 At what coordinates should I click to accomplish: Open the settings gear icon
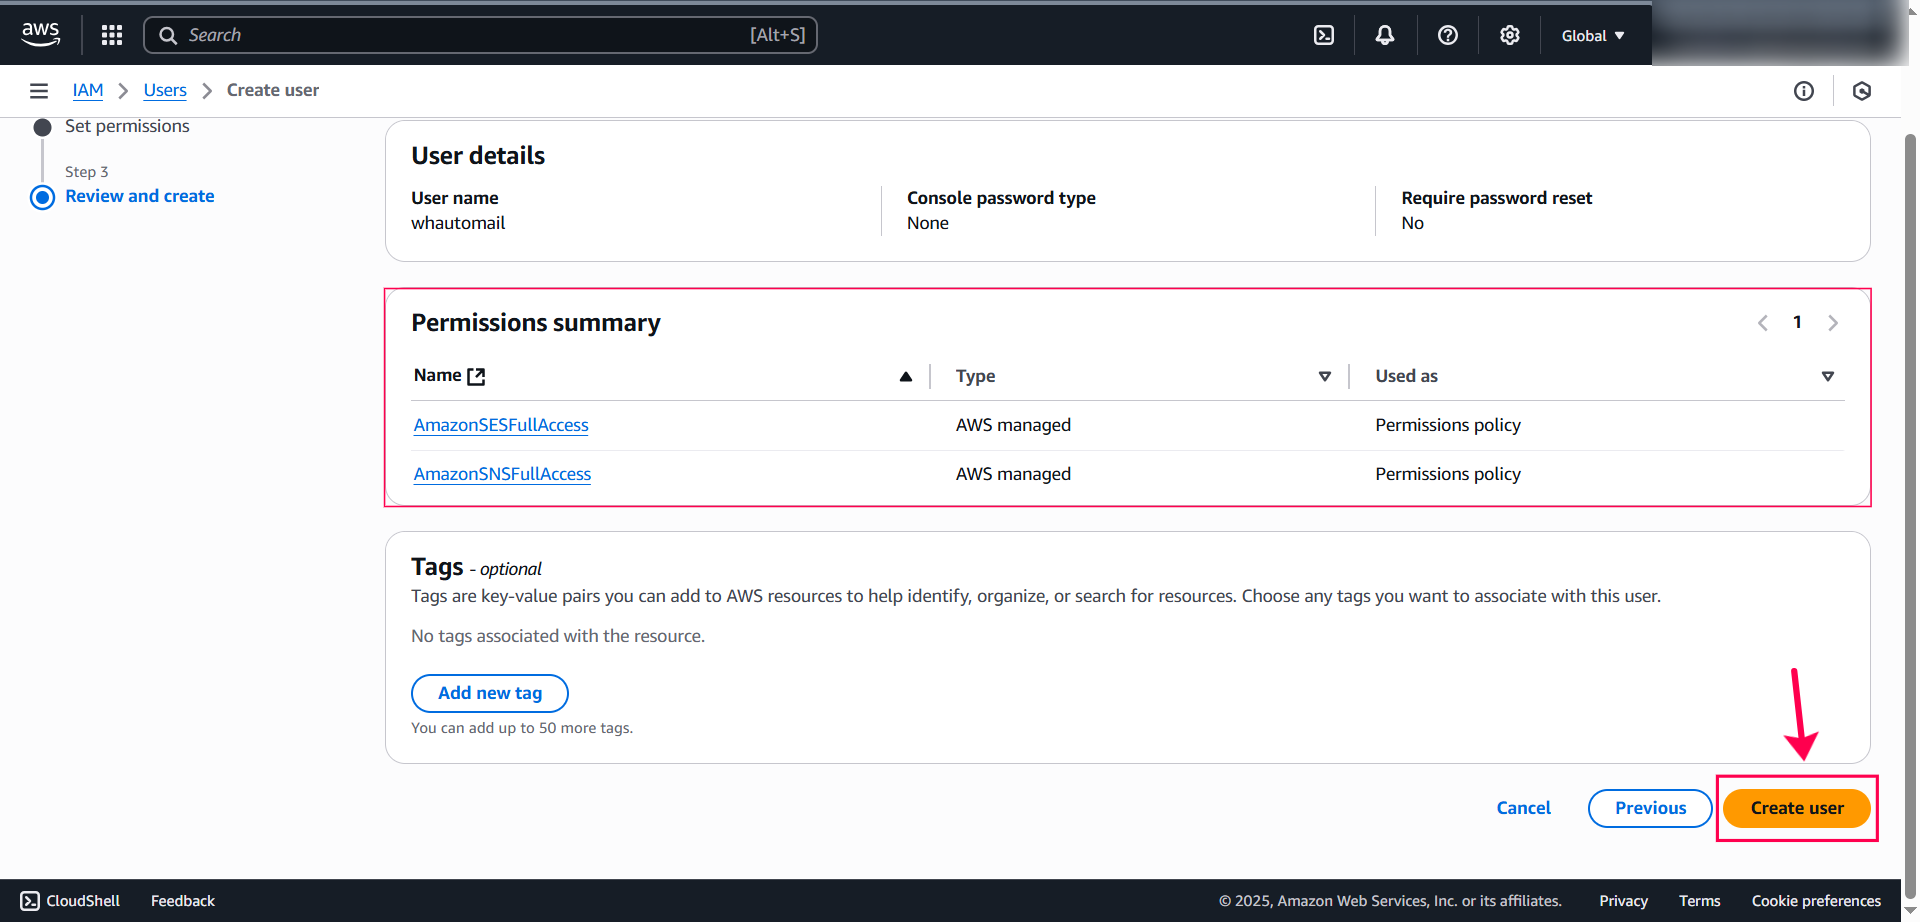[1509, 34]
